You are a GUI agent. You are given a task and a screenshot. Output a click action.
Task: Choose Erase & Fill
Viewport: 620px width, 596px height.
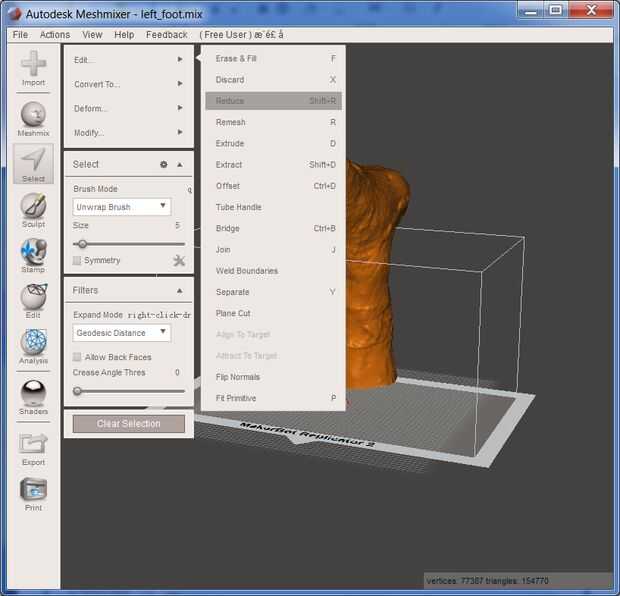273,59
